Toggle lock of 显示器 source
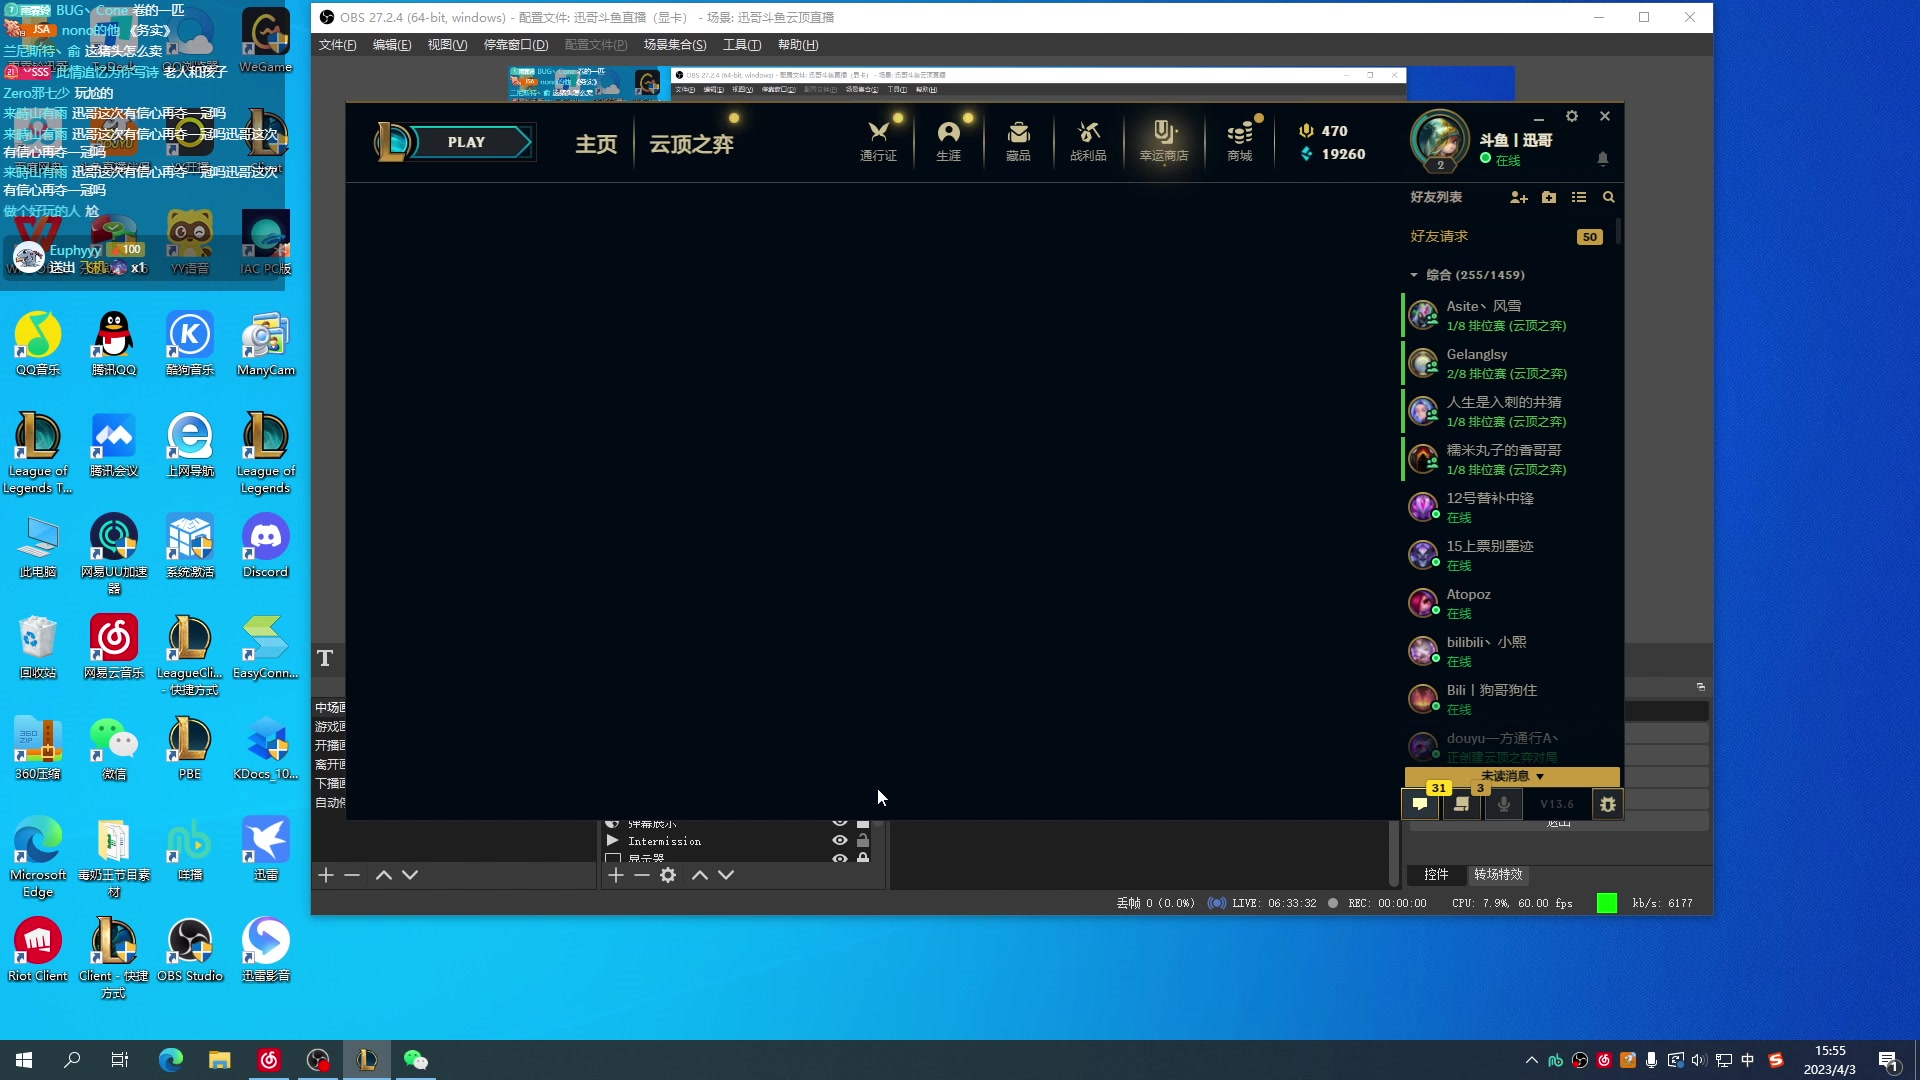The height and width of the screenshot is (1080, 1920). point(863,858)
